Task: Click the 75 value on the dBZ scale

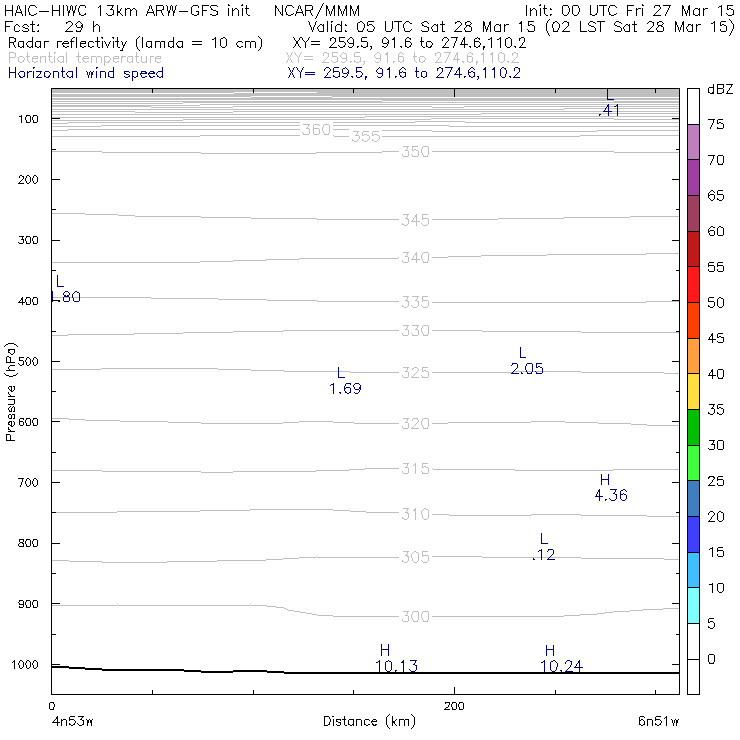Action: (x=716, y=124)
